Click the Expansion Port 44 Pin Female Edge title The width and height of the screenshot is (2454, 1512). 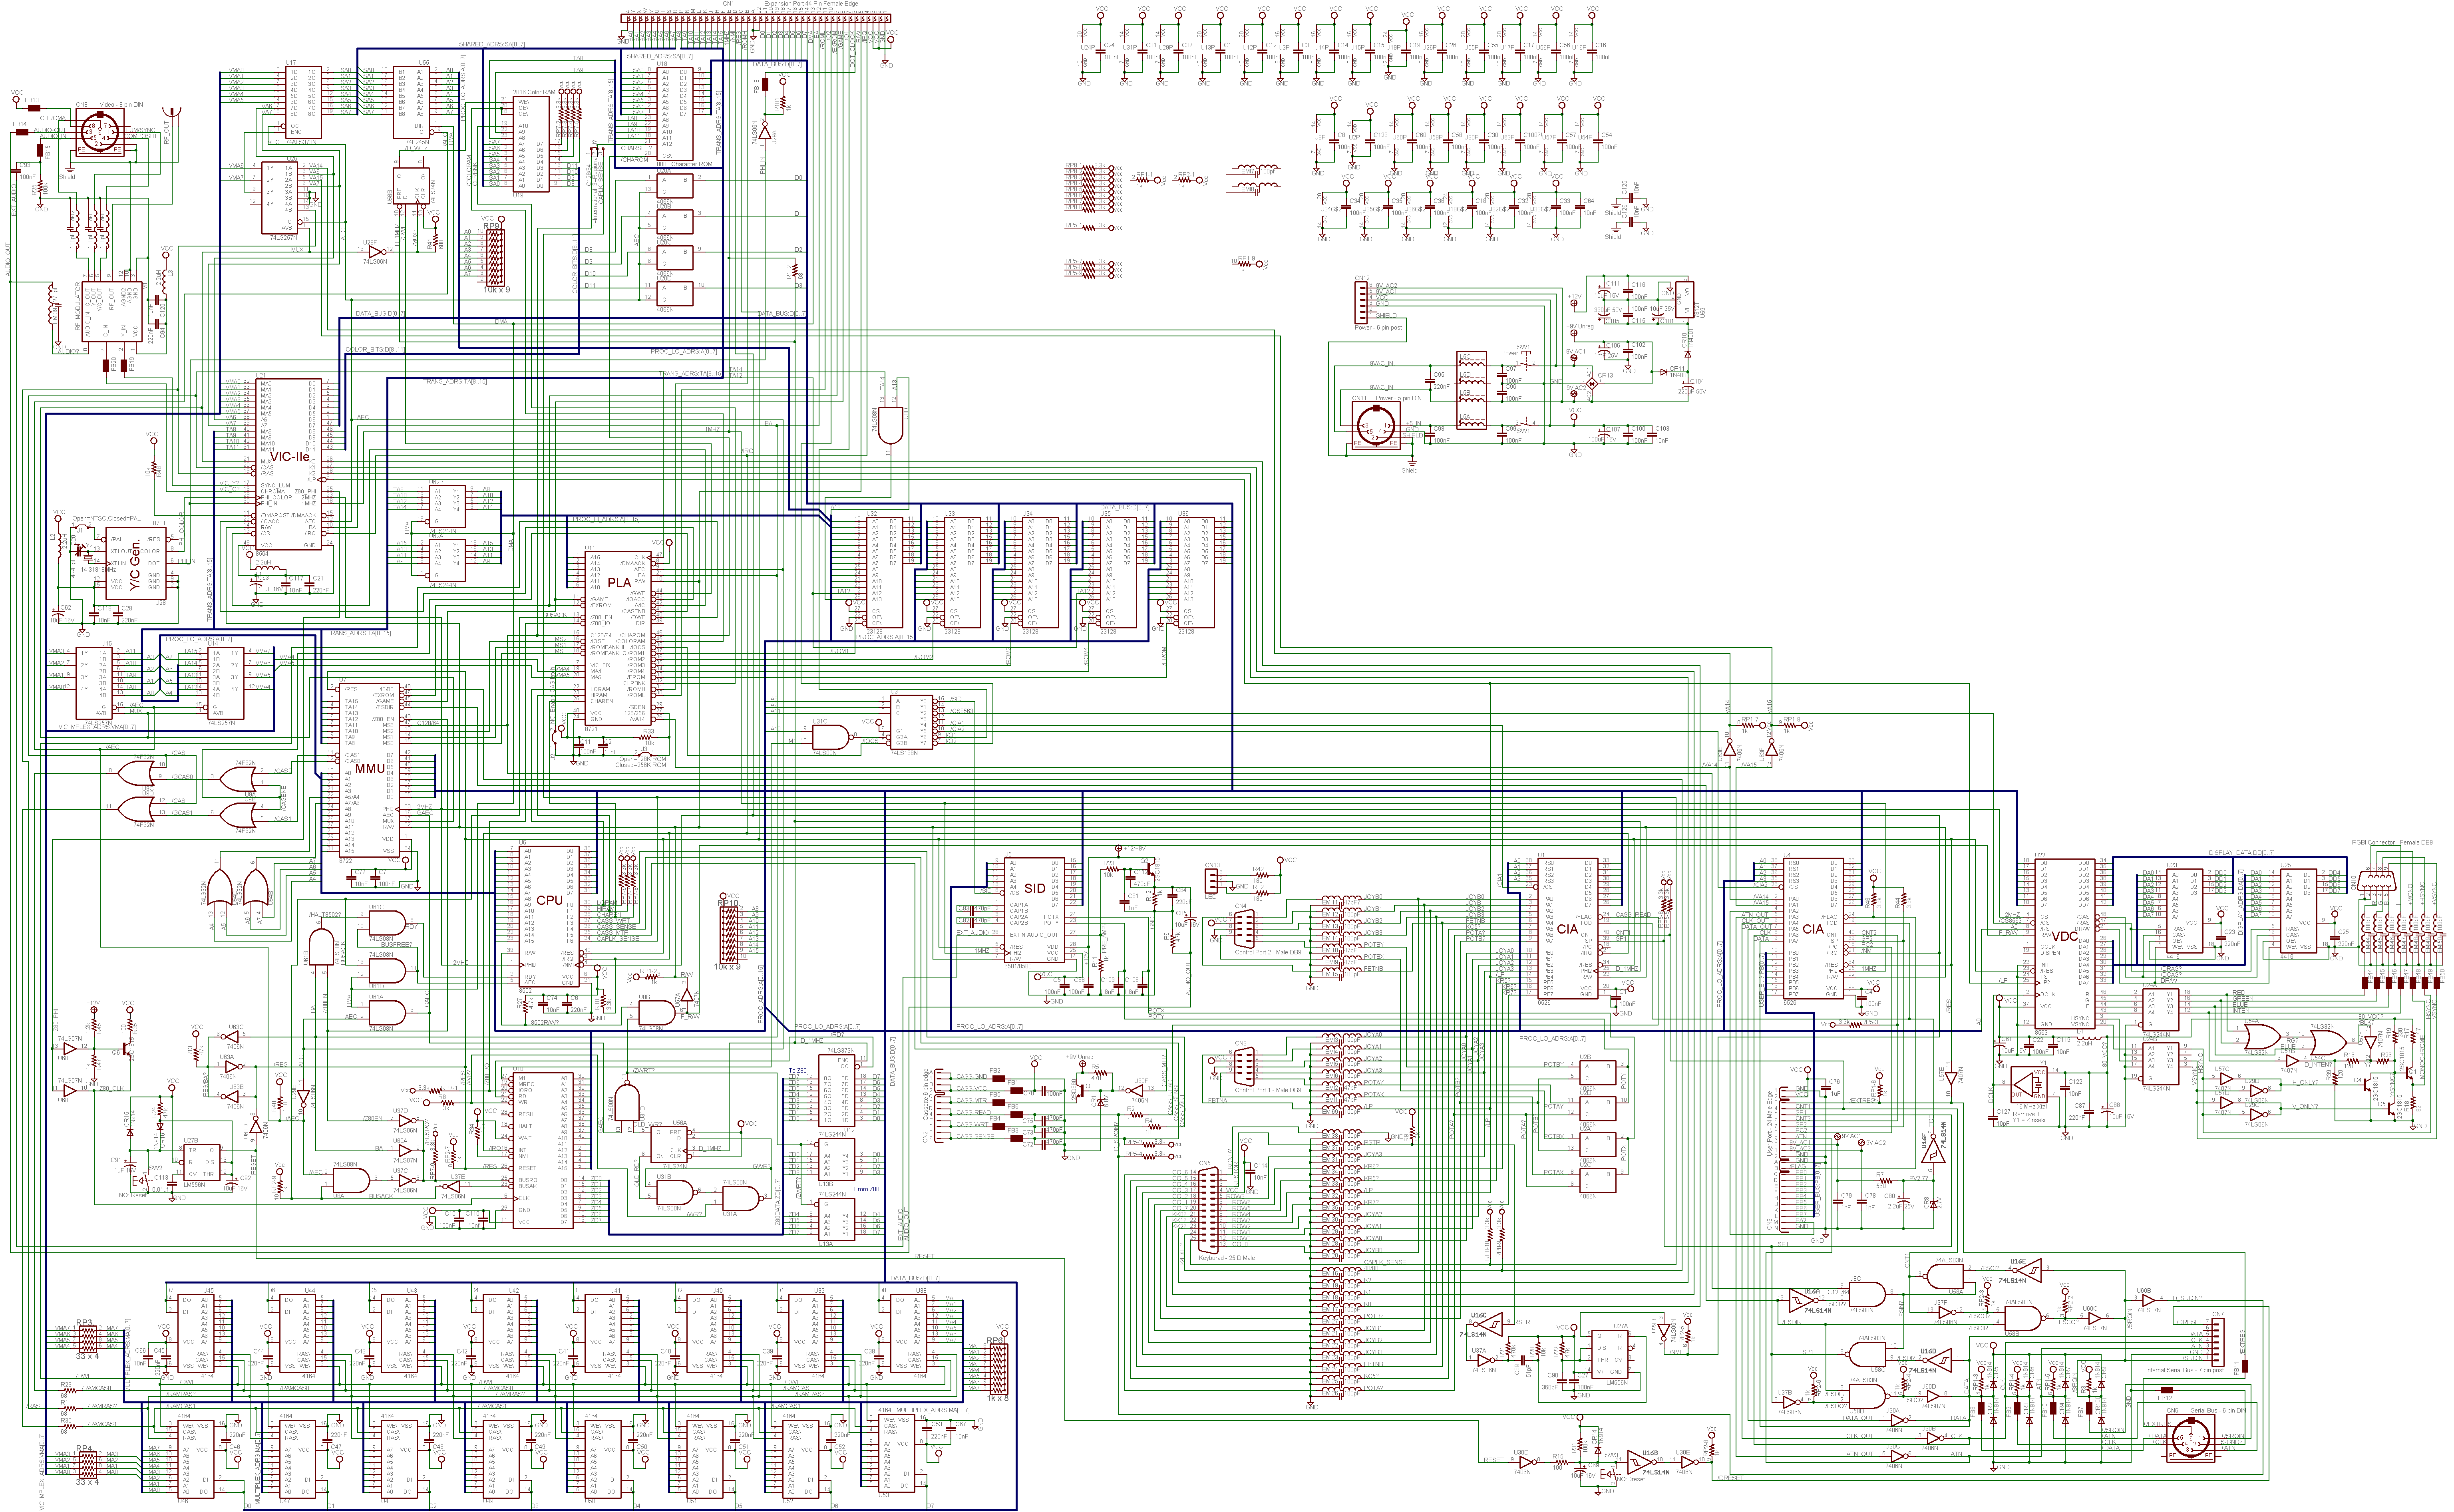pos(811,4)
